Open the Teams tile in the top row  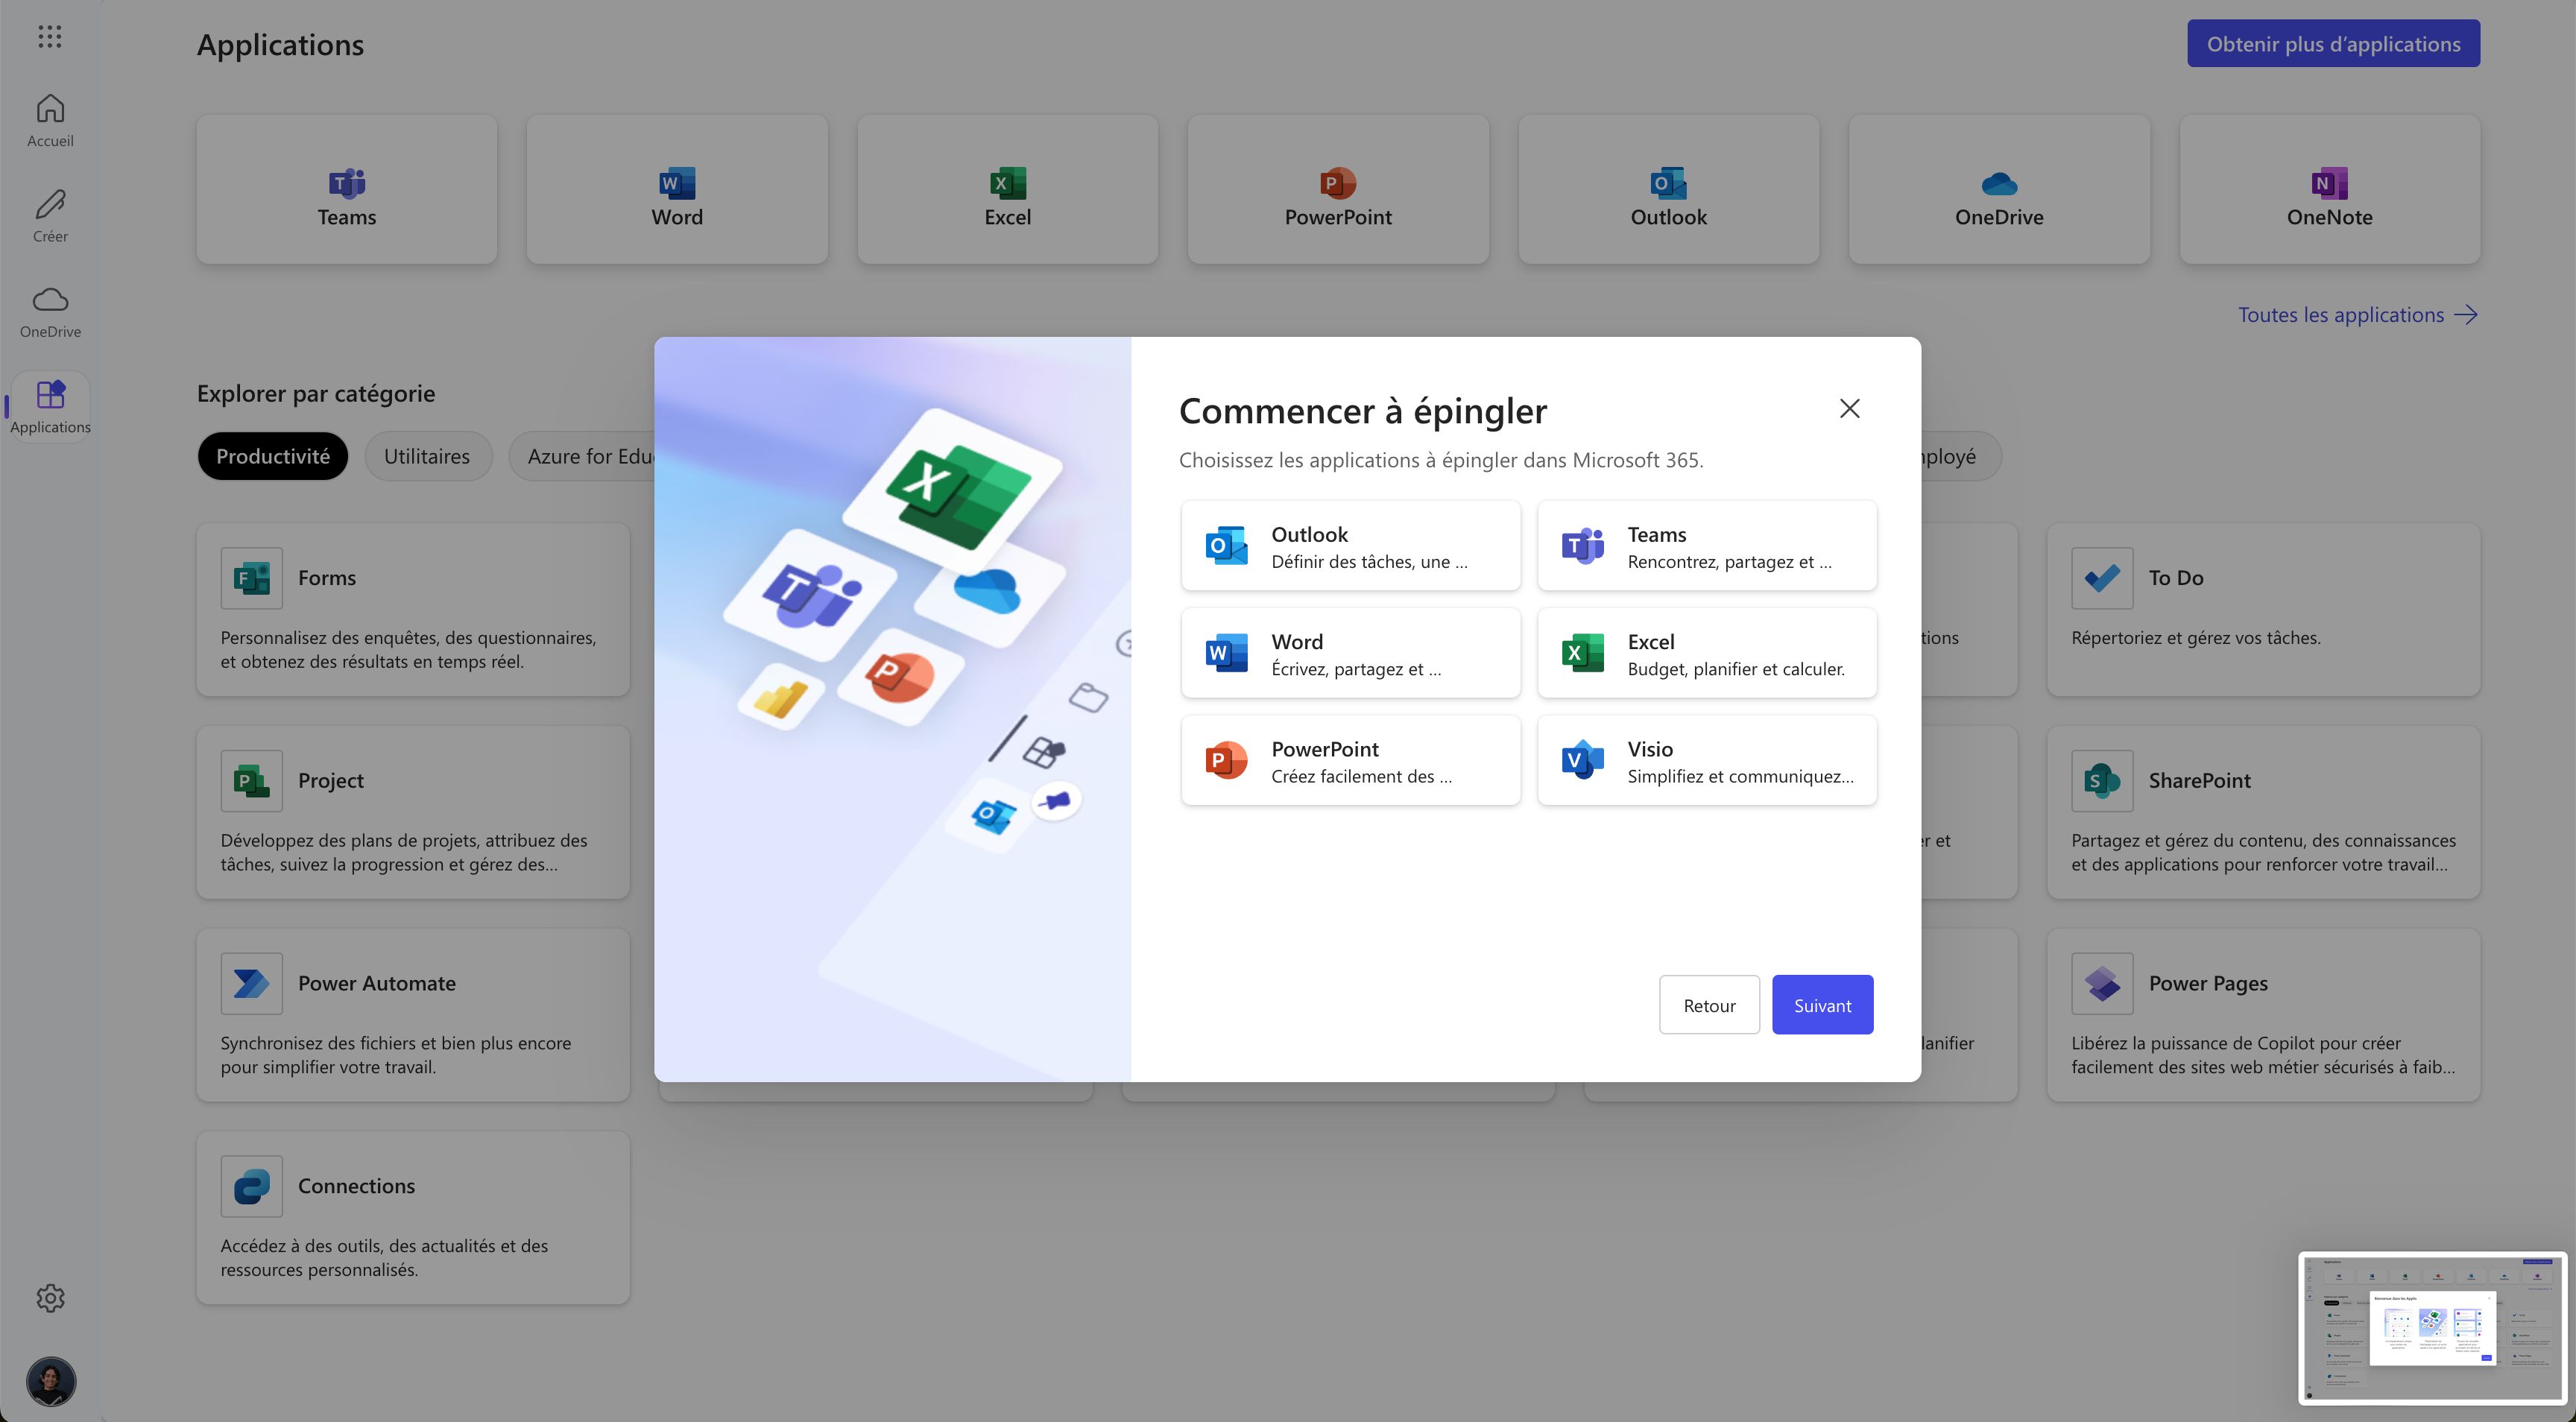pyautogui.click(x=347, y=189)
